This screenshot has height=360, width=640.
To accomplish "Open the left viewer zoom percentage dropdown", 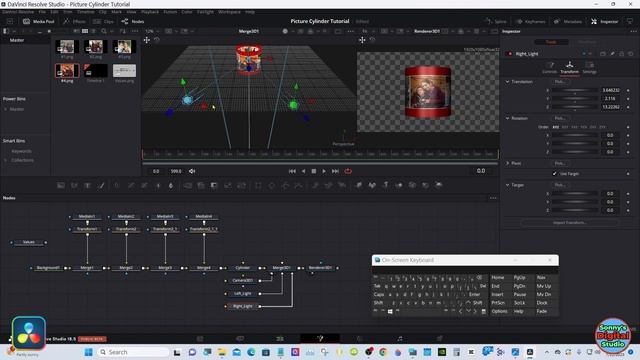I will 153,31.
